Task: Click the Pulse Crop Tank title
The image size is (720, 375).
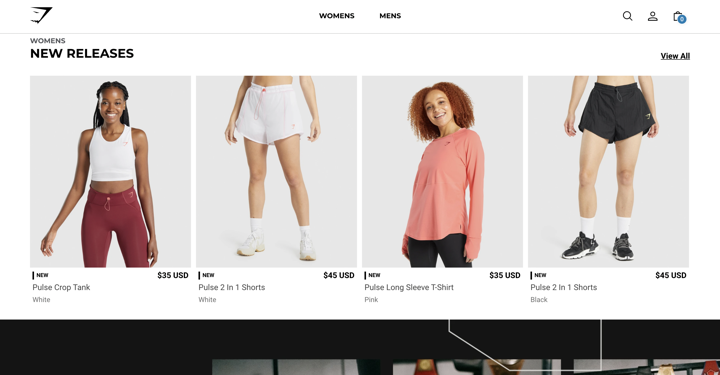Action: tap(61, 287)
